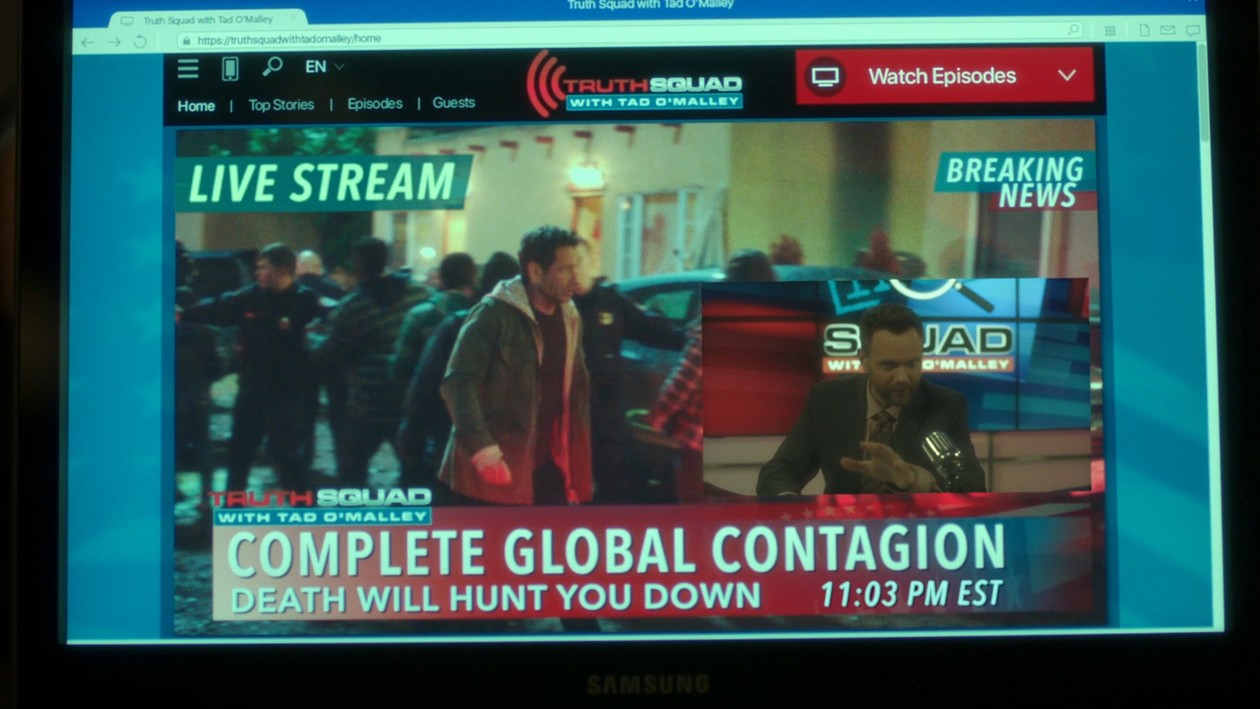Click the browser chat bubble icon
The image size is (1260, 709).
tap(1192, 31)
